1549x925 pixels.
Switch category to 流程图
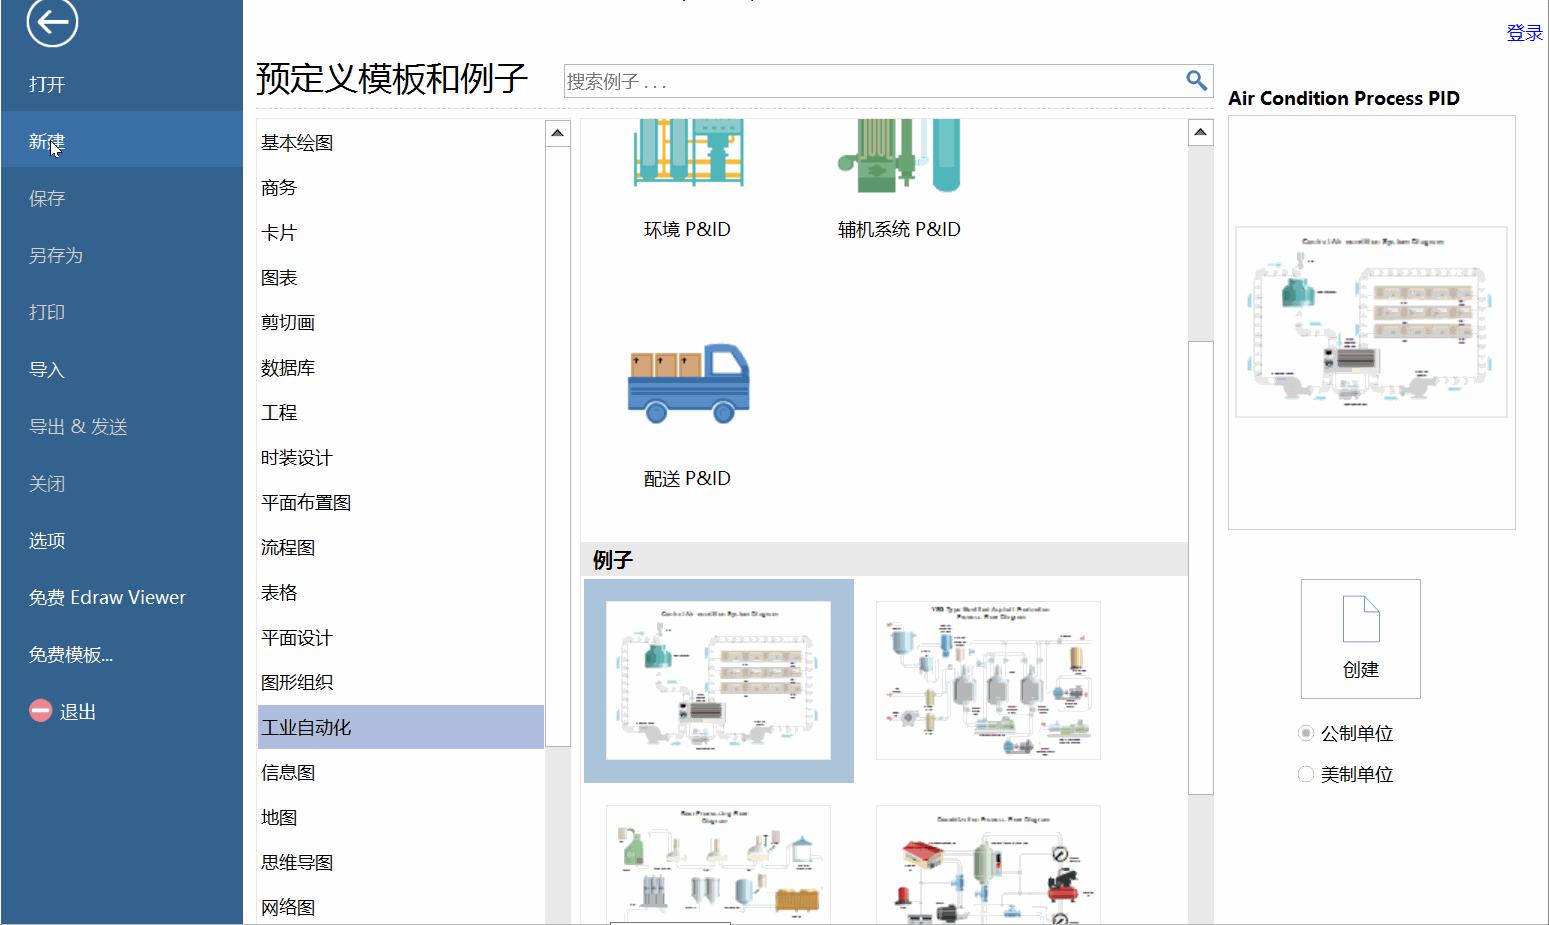(288, 547)
